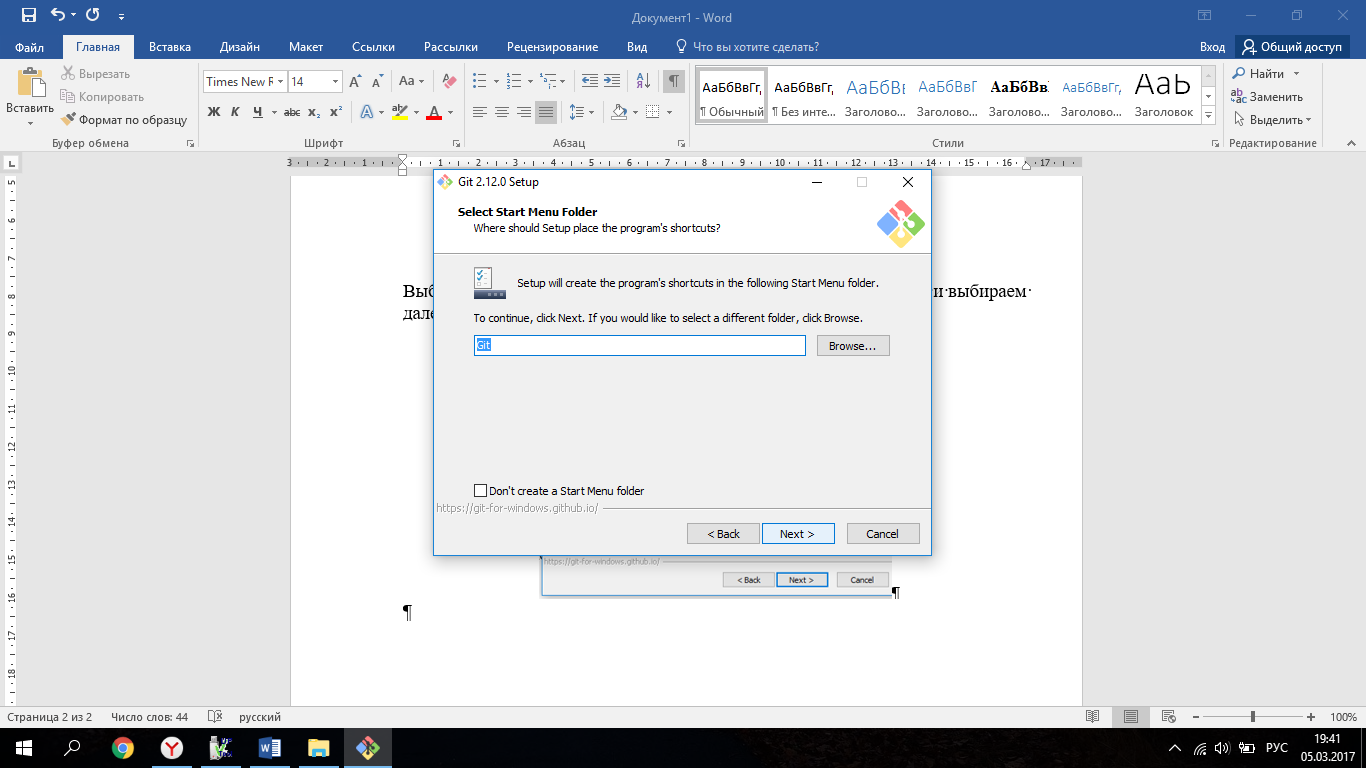Viewport: 1366px width, 768px height.
Task: Open Yandex Browser from the taskbar
Action: point(172,748)
